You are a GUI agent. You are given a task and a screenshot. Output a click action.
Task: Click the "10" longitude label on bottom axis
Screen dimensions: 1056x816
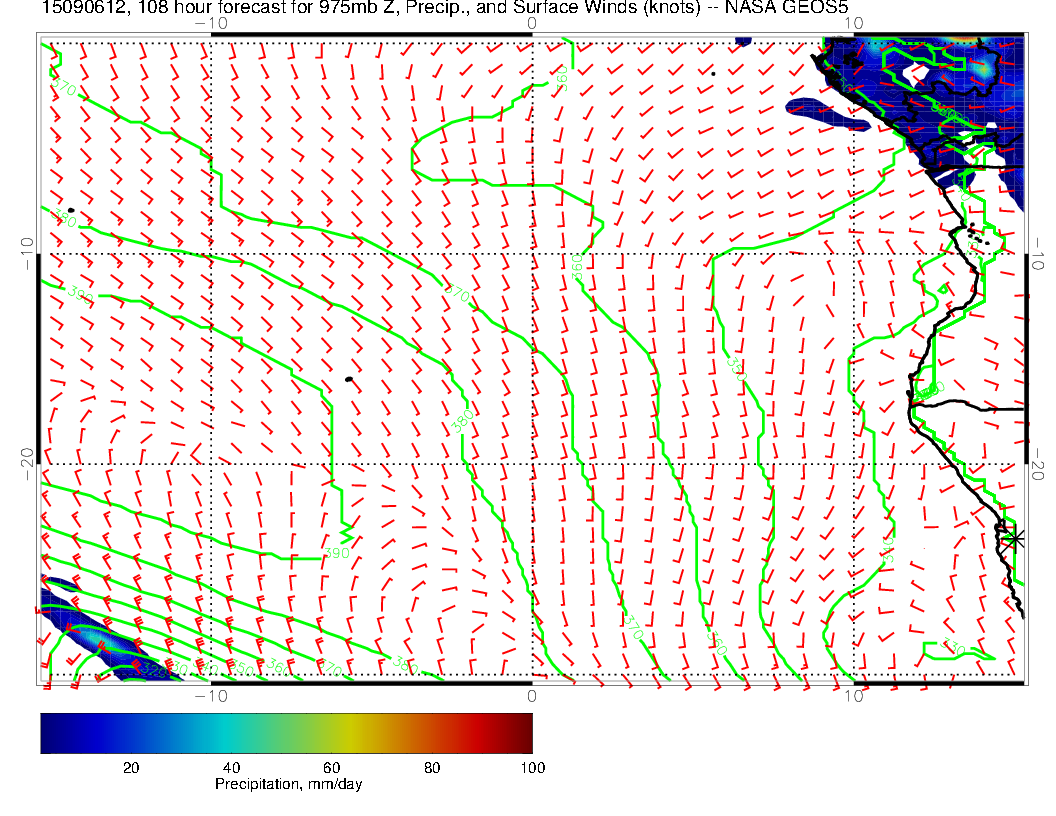(x=853, y=695)
